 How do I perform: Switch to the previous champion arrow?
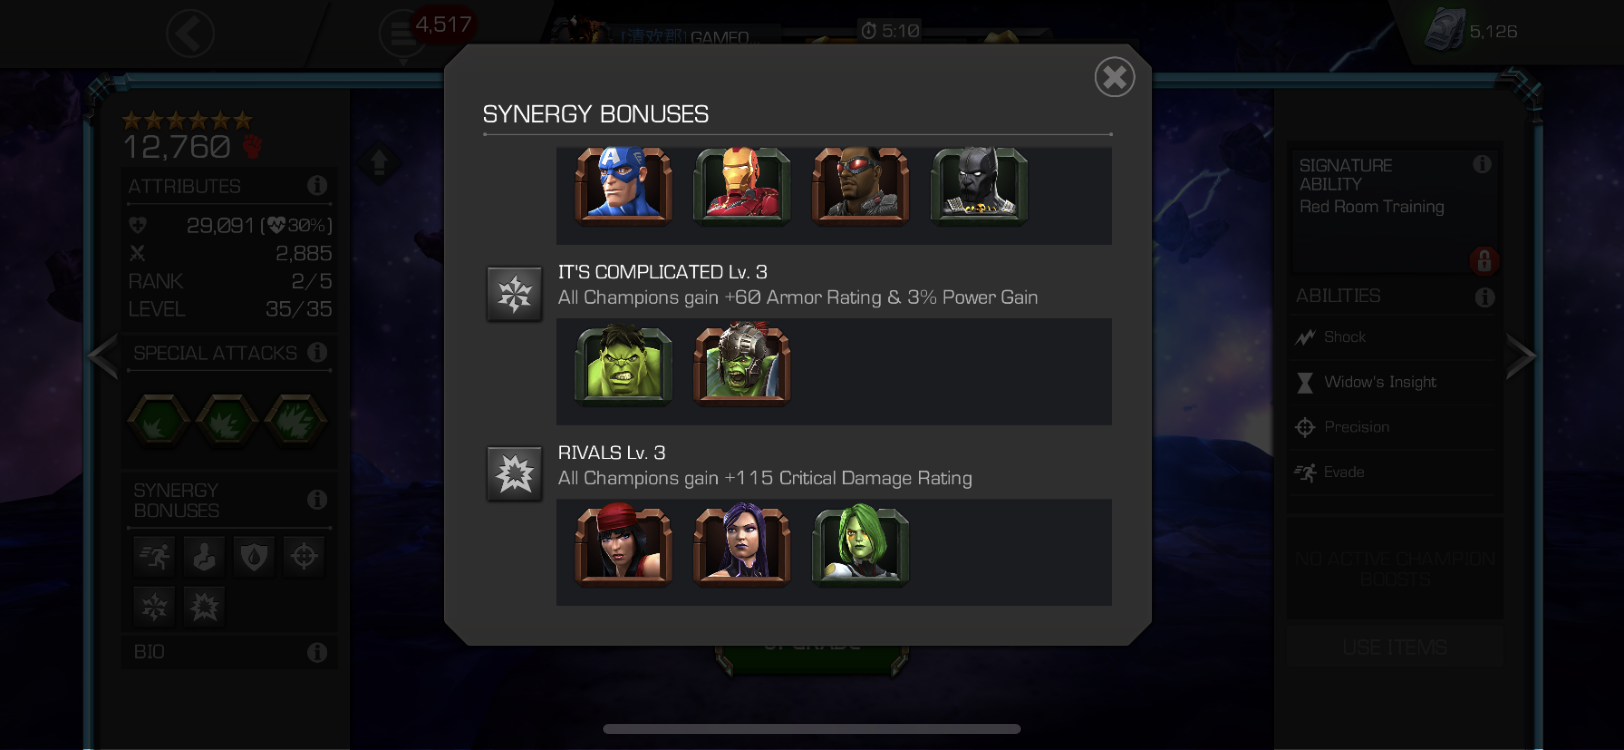[x=104, y=357]
